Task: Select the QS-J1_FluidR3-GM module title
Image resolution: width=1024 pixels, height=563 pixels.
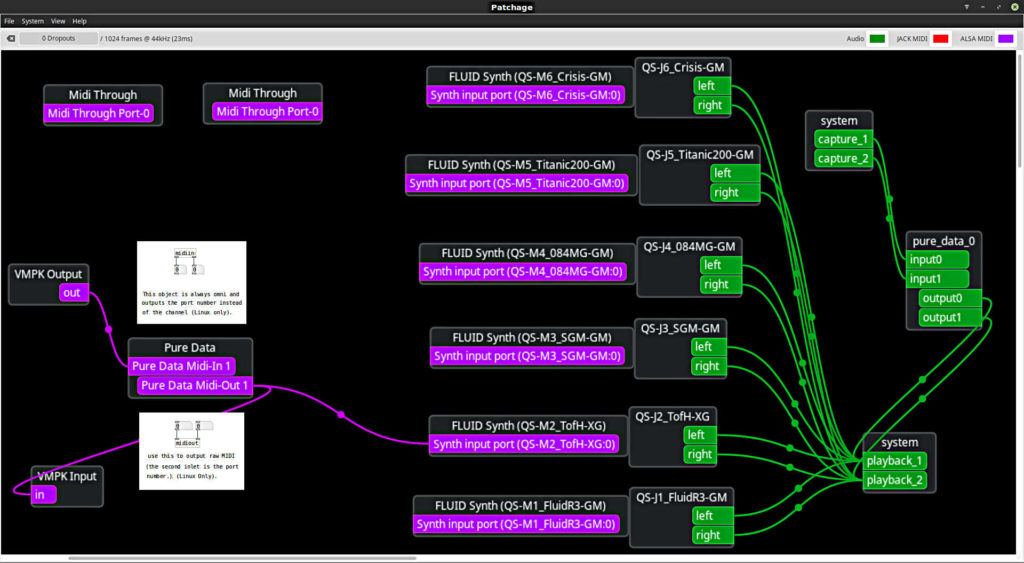Action: click(682, 498)
